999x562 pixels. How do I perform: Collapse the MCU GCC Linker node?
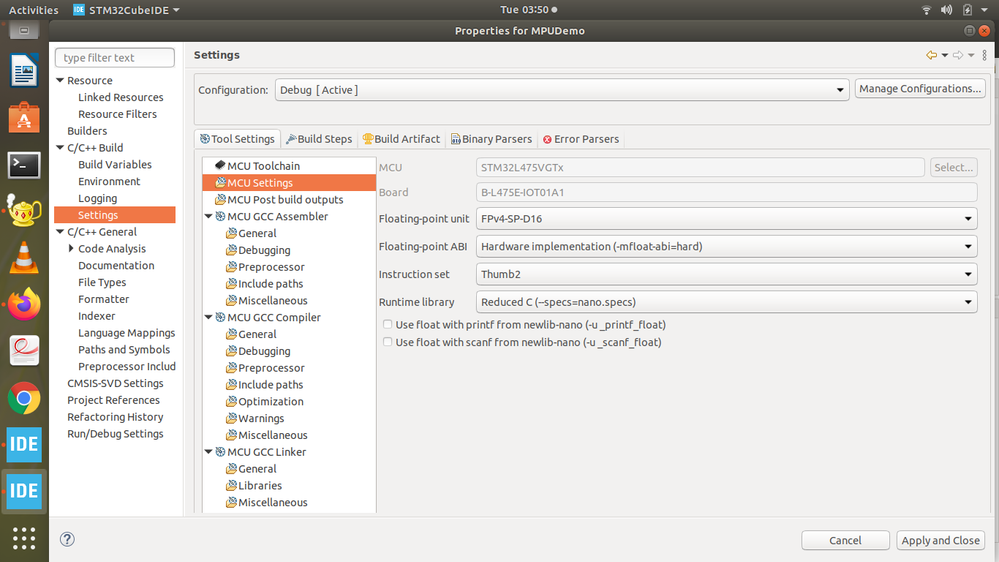(x=208, y=452)
